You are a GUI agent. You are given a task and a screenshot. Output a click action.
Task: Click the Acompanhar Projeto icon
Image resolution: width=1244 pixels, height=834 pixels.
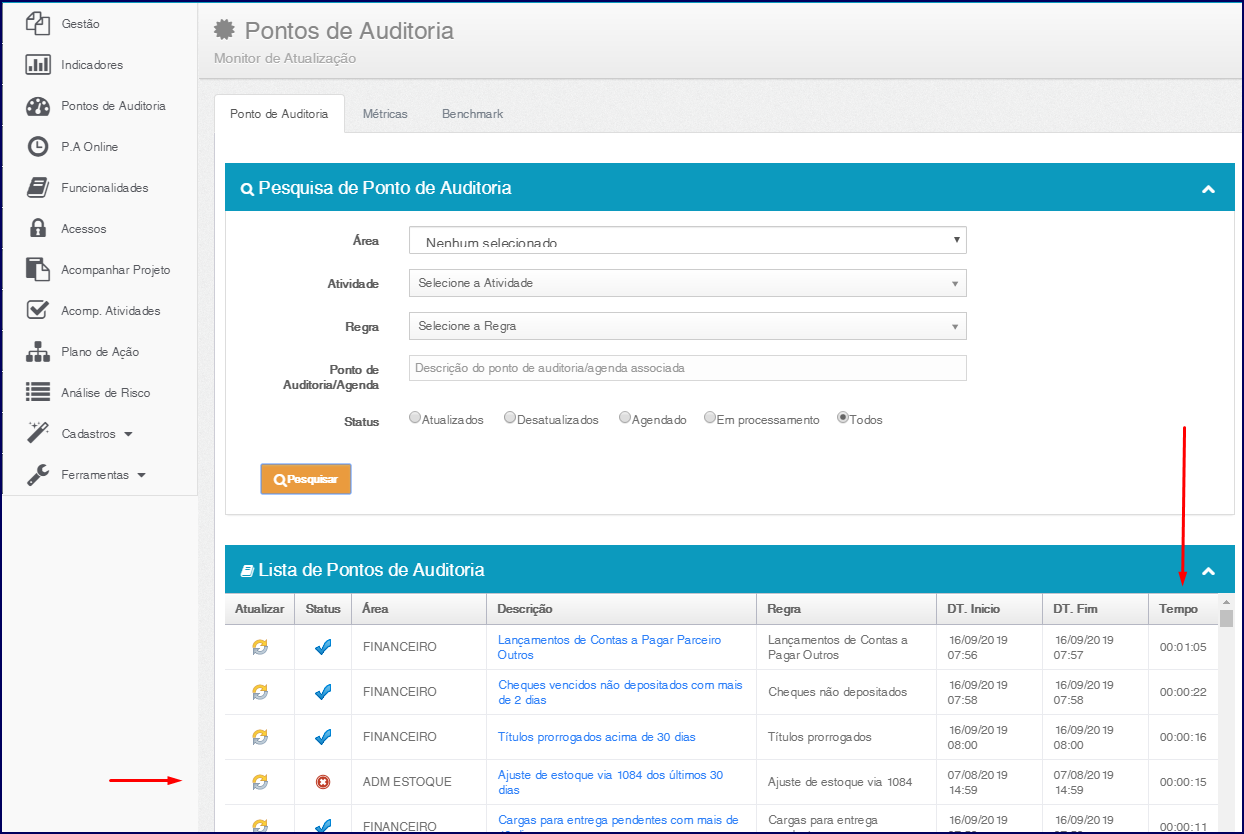pos(38,270)
